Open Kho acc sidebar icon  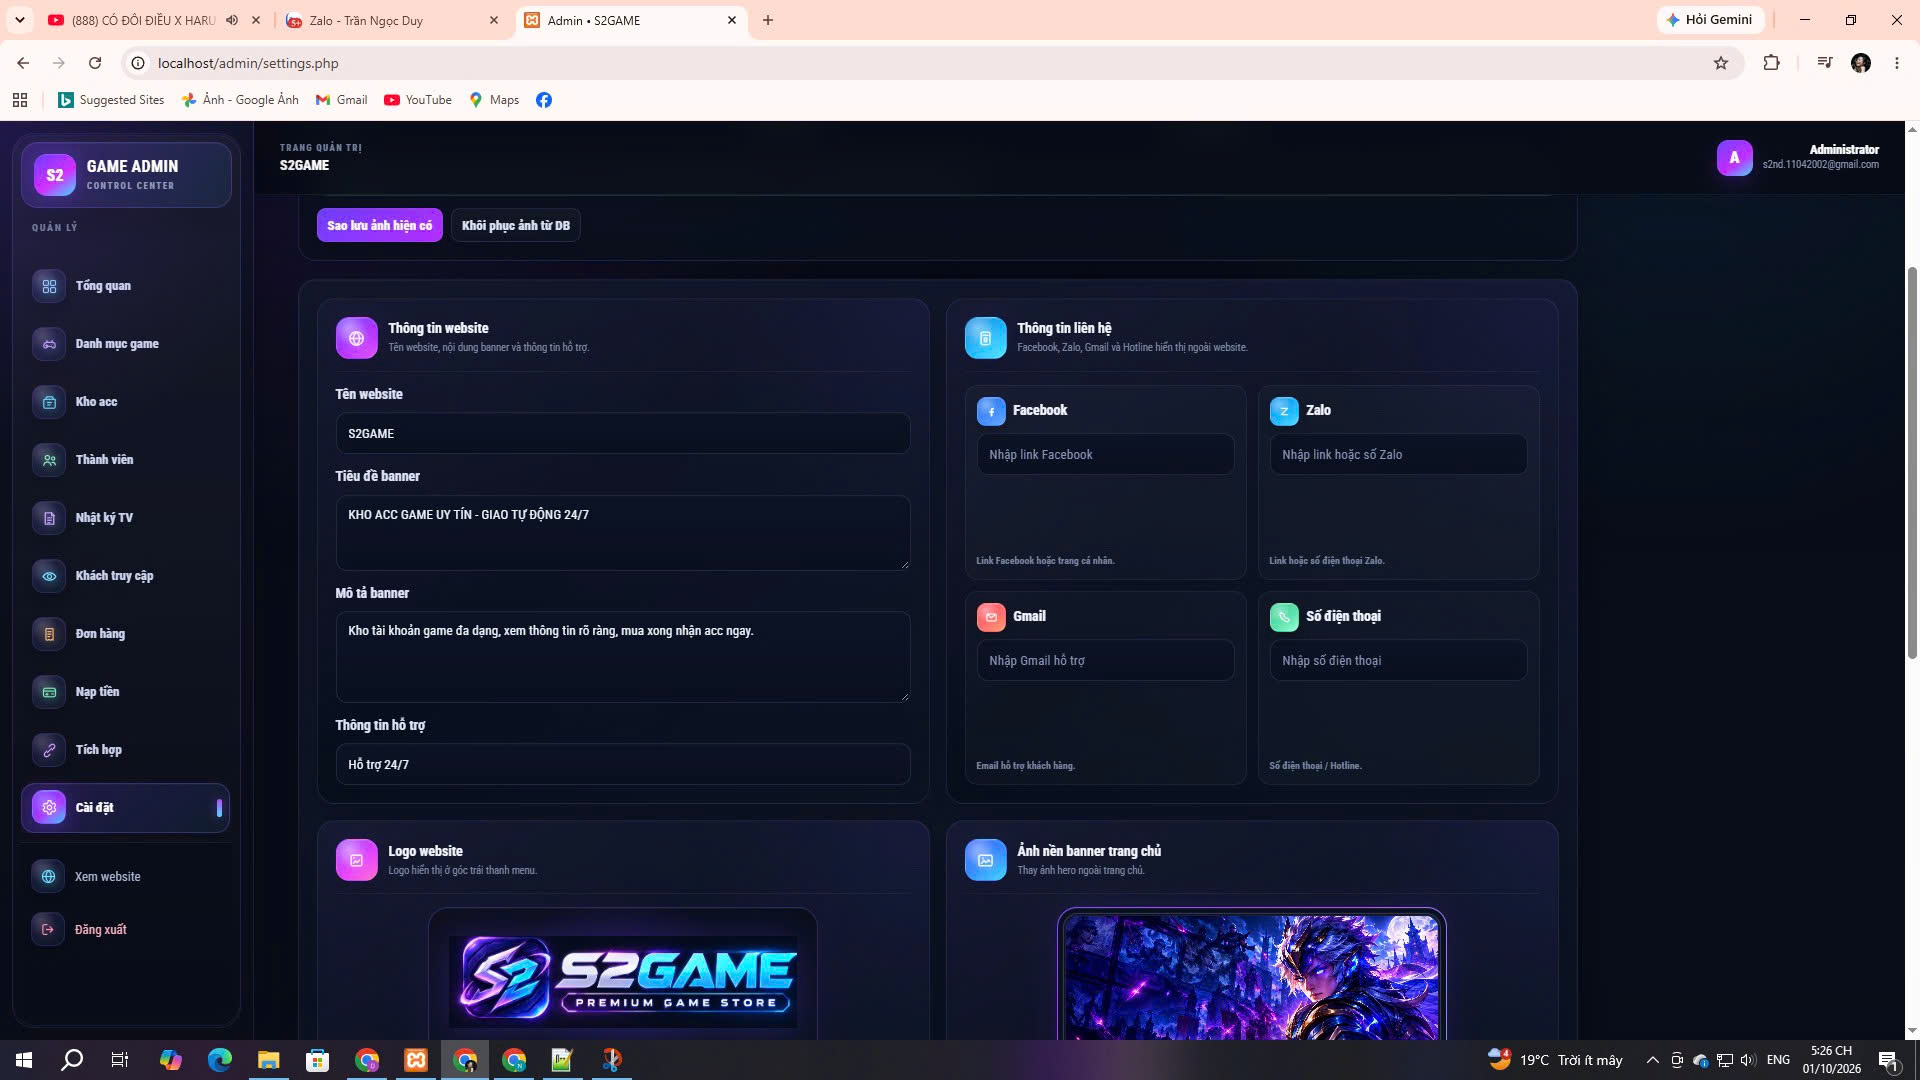[49, 402]
